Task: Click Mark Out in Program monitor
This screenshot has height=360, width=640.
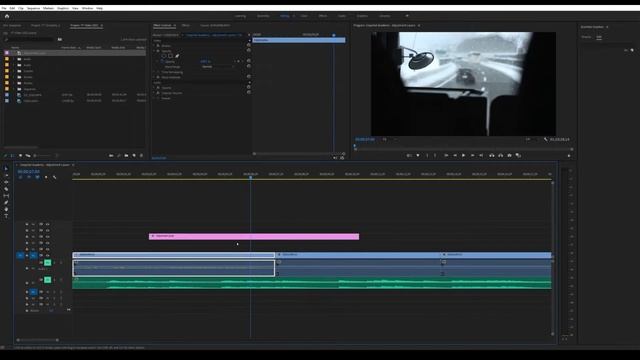Action: pyautogui.click(x=435, y=156)
